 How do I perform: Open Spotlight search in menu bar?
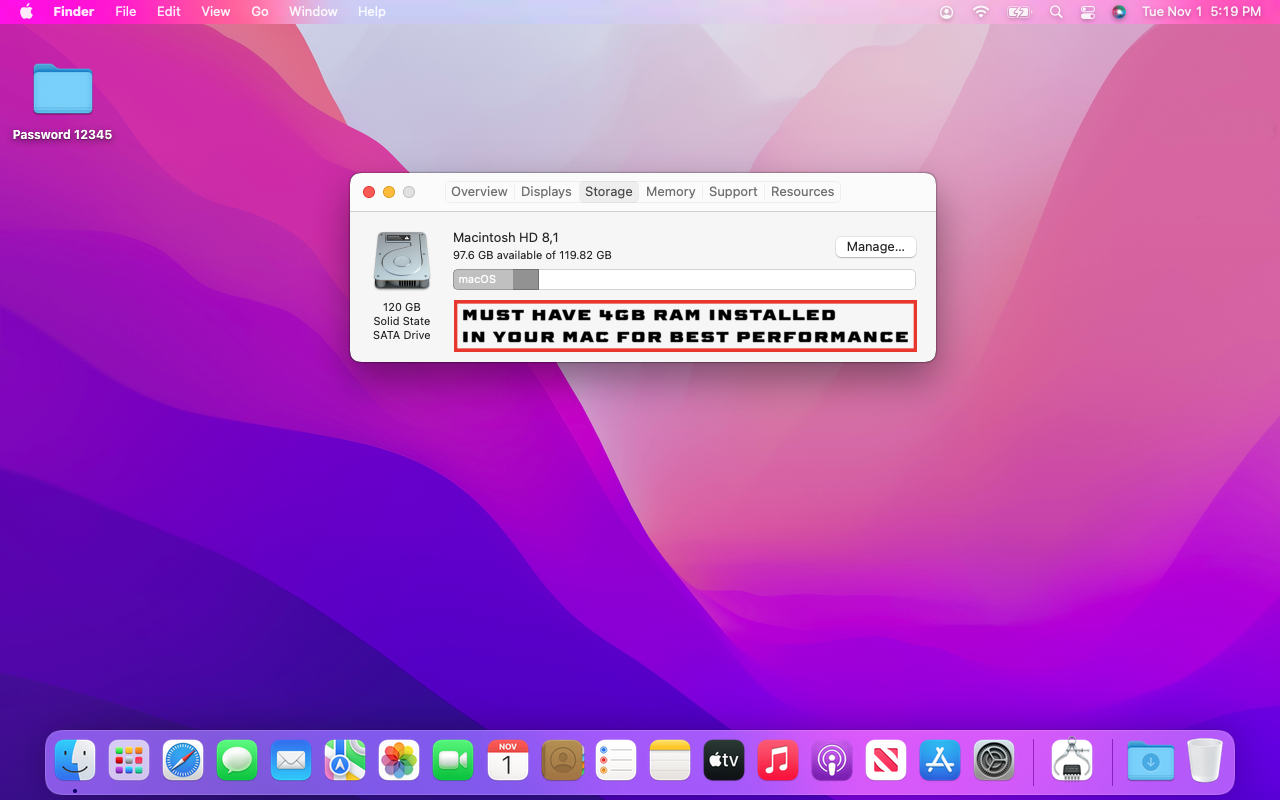[x=1055, y=12]
